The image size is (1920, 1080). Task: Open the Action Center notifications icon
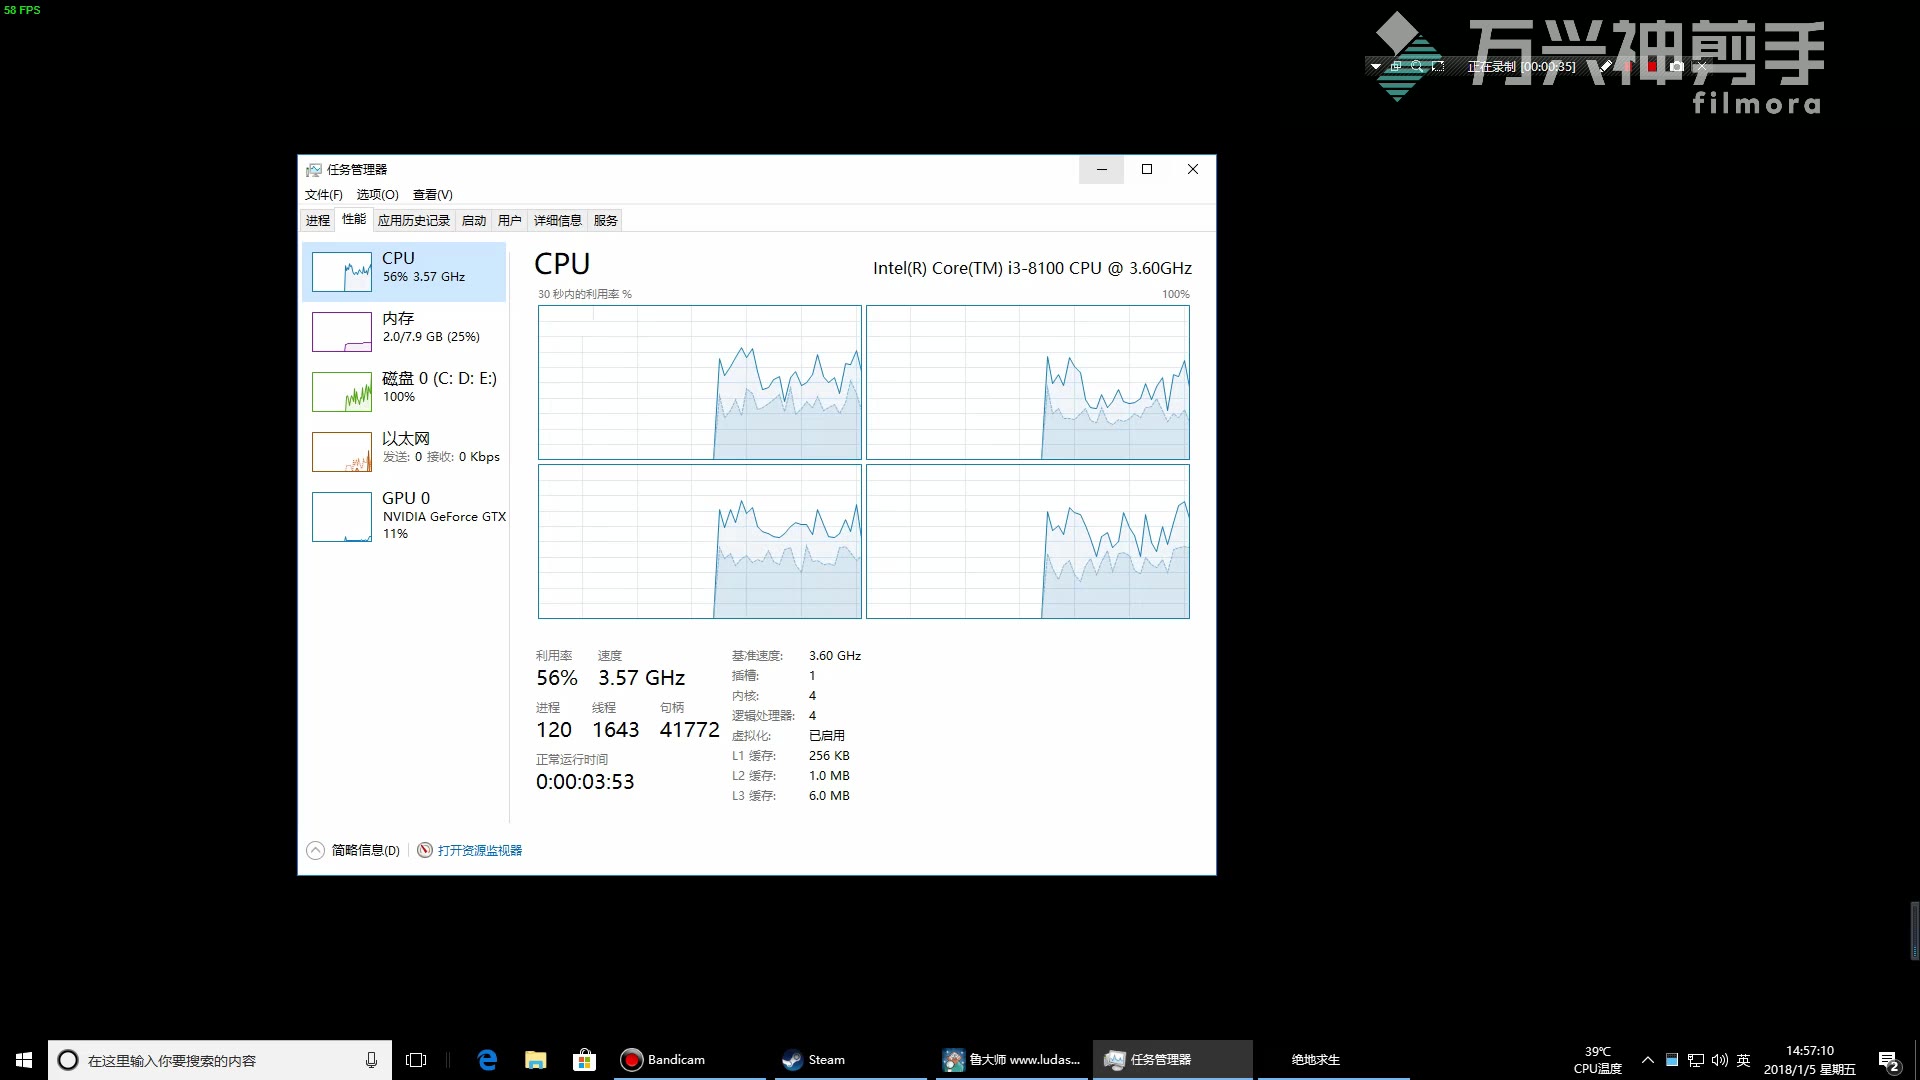(x=1889, y=1060)
